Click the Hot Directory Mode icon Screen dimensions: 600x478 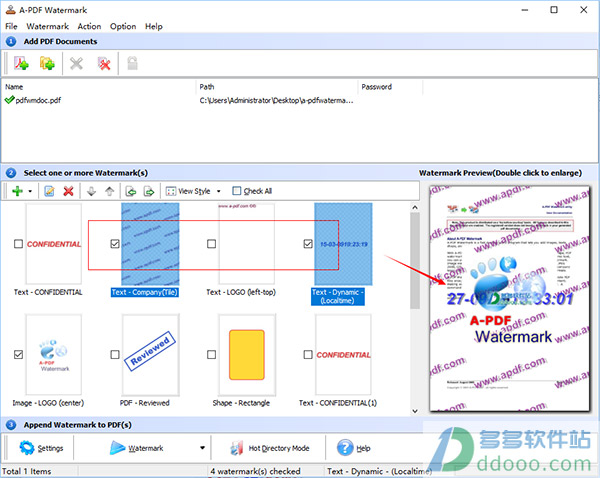click(236, 448)
